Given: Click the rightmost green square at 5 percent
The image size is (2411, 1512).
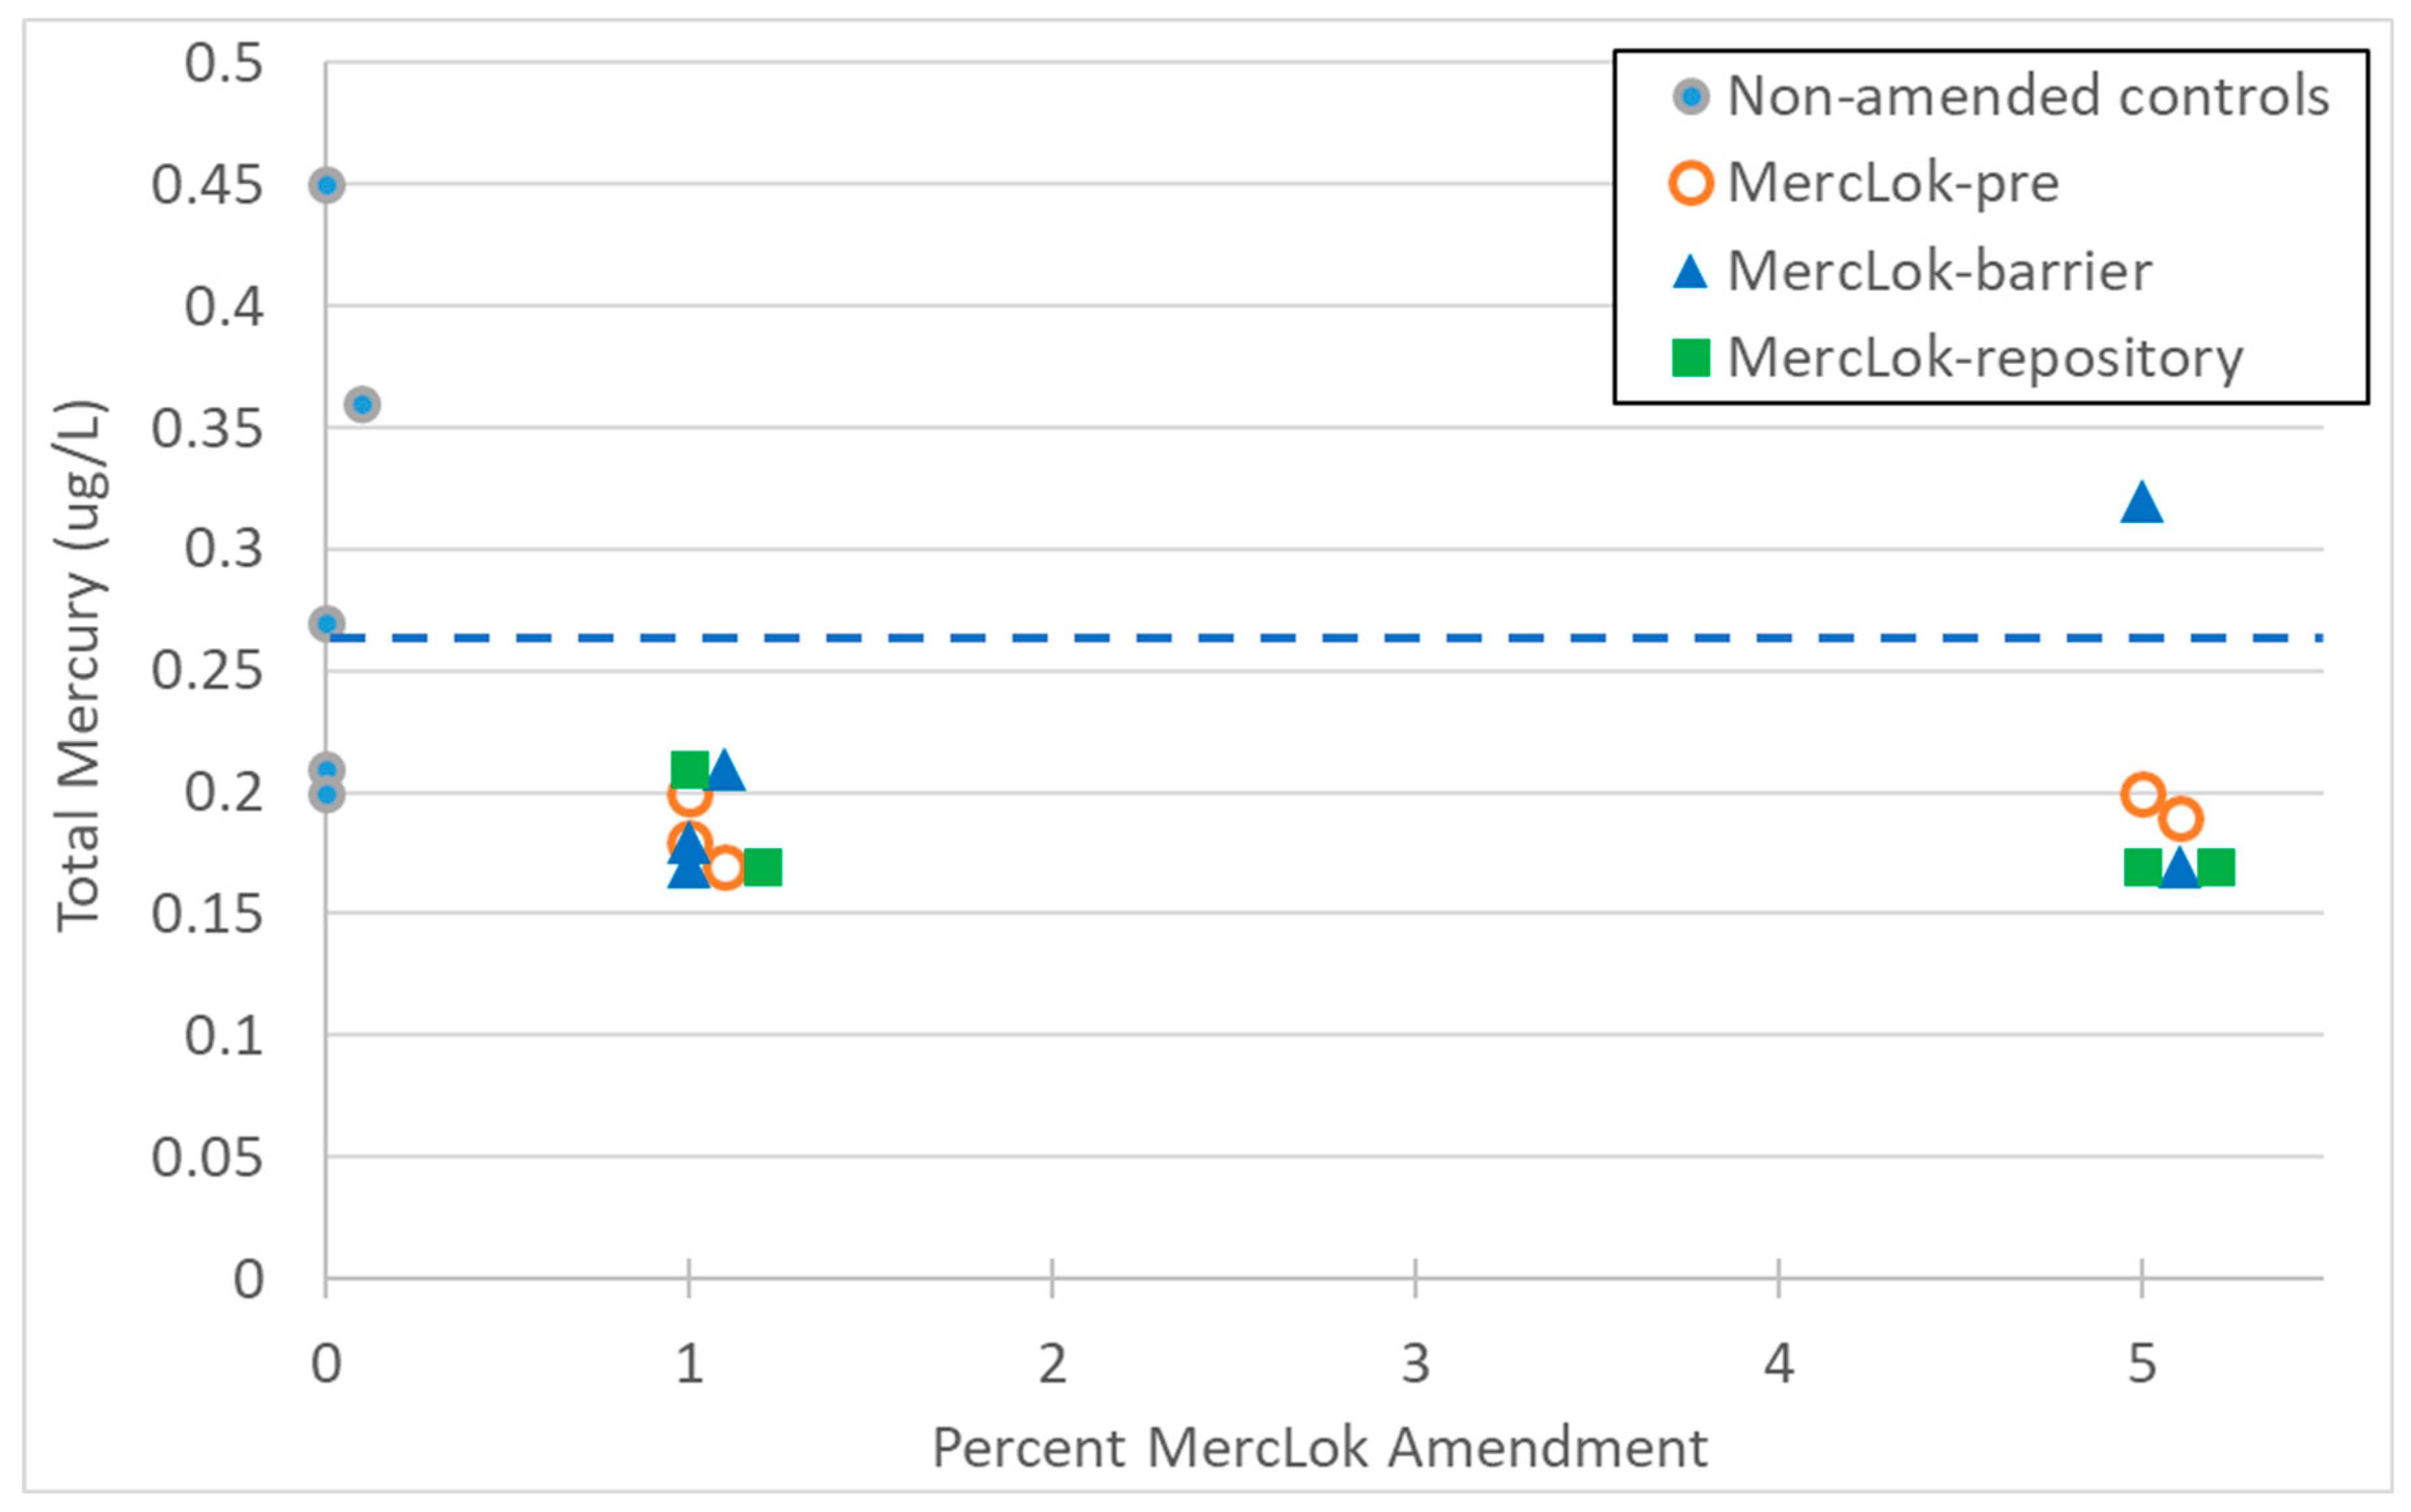Looking at the screenshot, I should [2216, 867].
